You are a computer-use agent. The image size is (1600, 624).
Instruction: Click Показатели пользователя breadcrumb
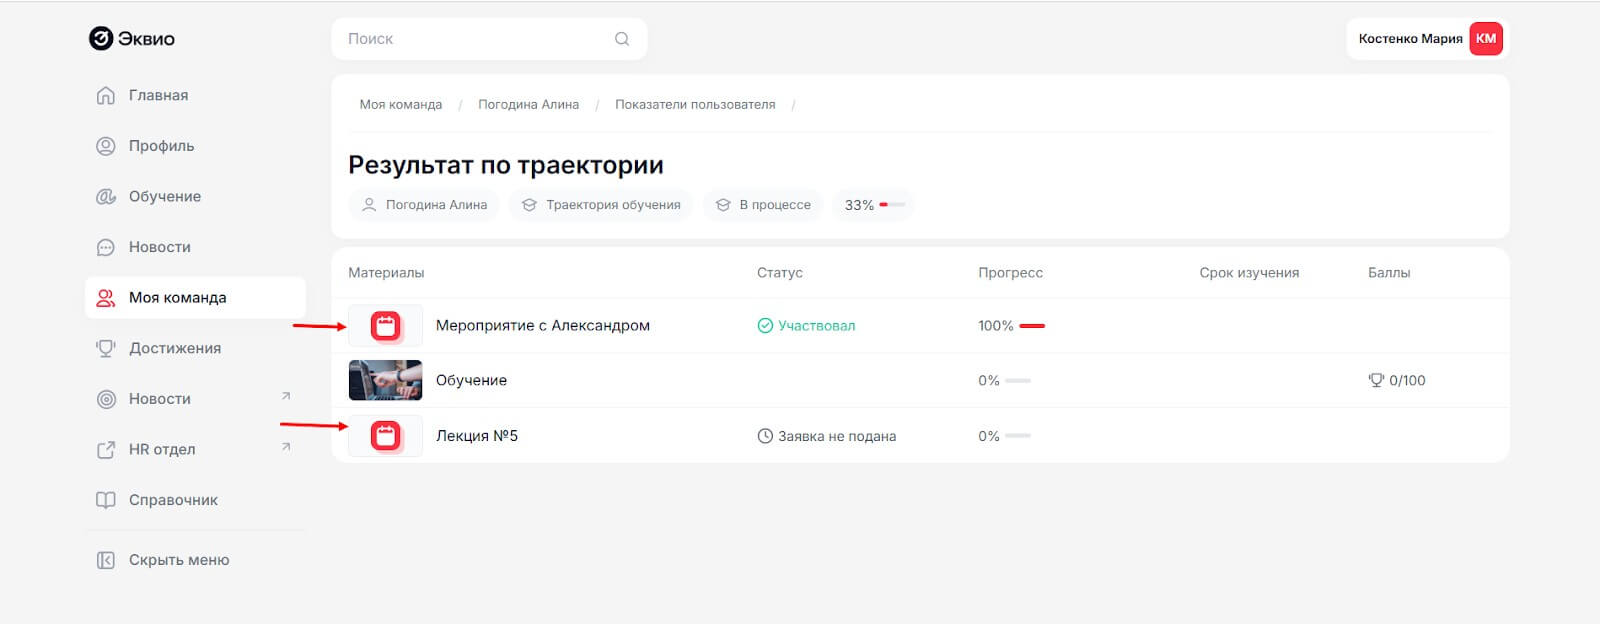(x=695, y=105)
